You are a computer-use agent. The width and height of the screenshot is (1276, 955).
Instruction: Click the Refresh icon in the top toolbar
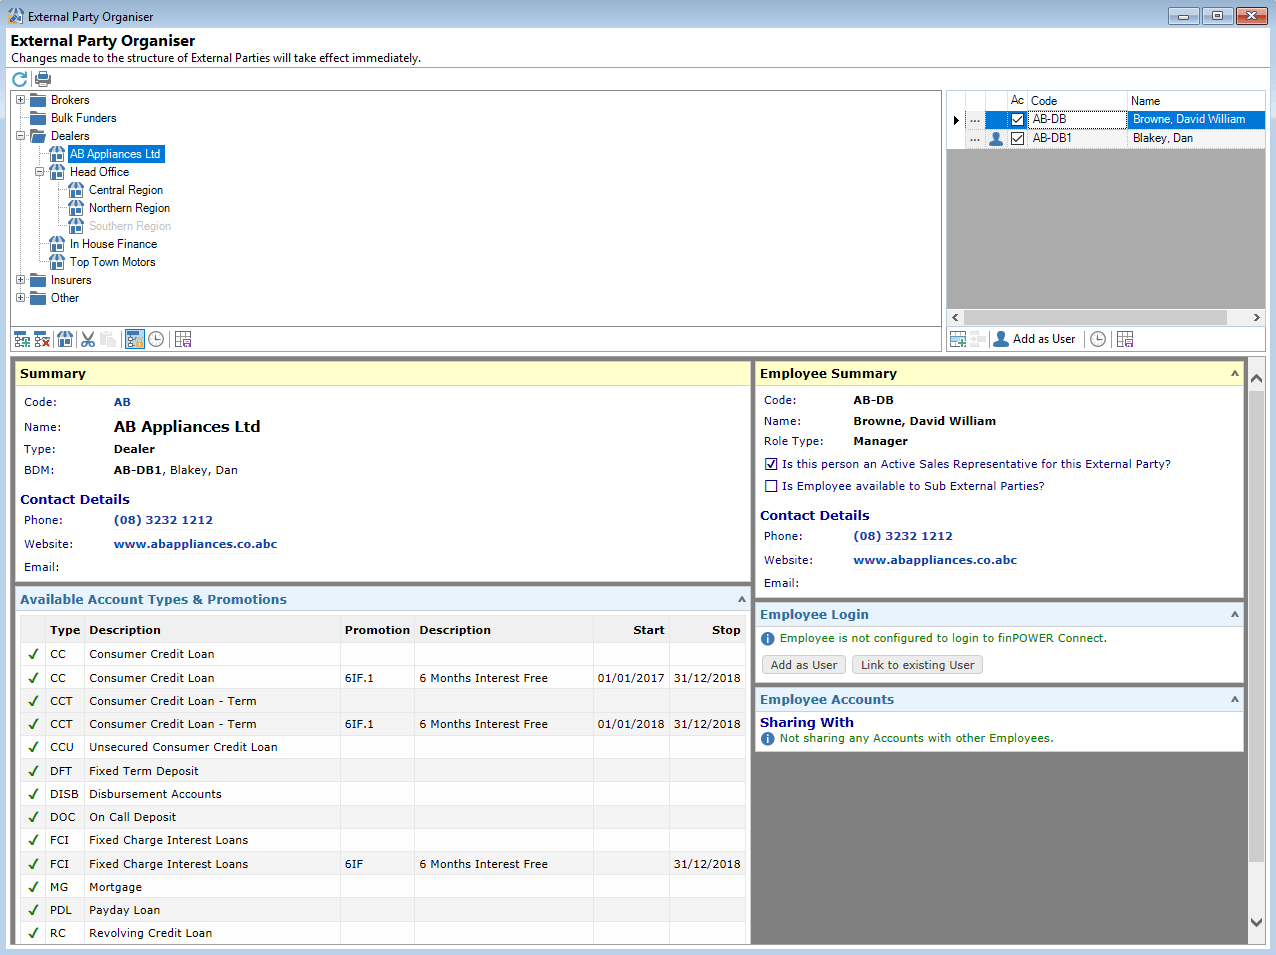(20, 79)
